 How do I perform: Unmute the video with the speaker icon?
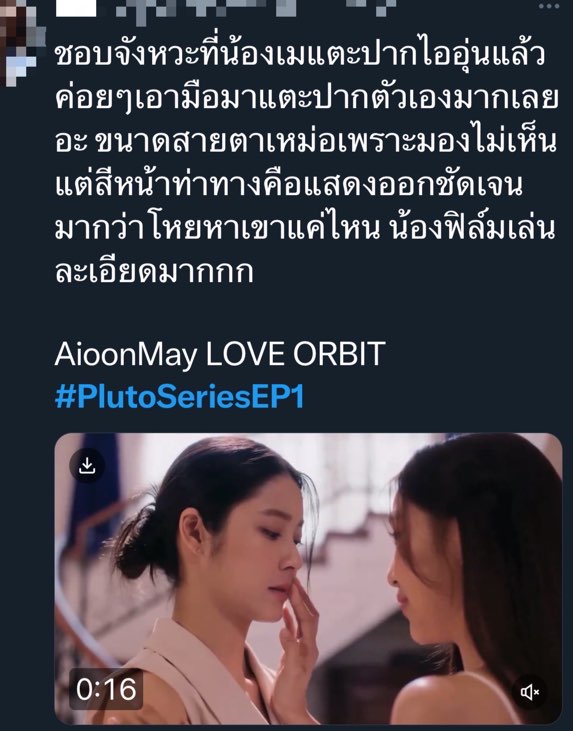click(529, 692)
